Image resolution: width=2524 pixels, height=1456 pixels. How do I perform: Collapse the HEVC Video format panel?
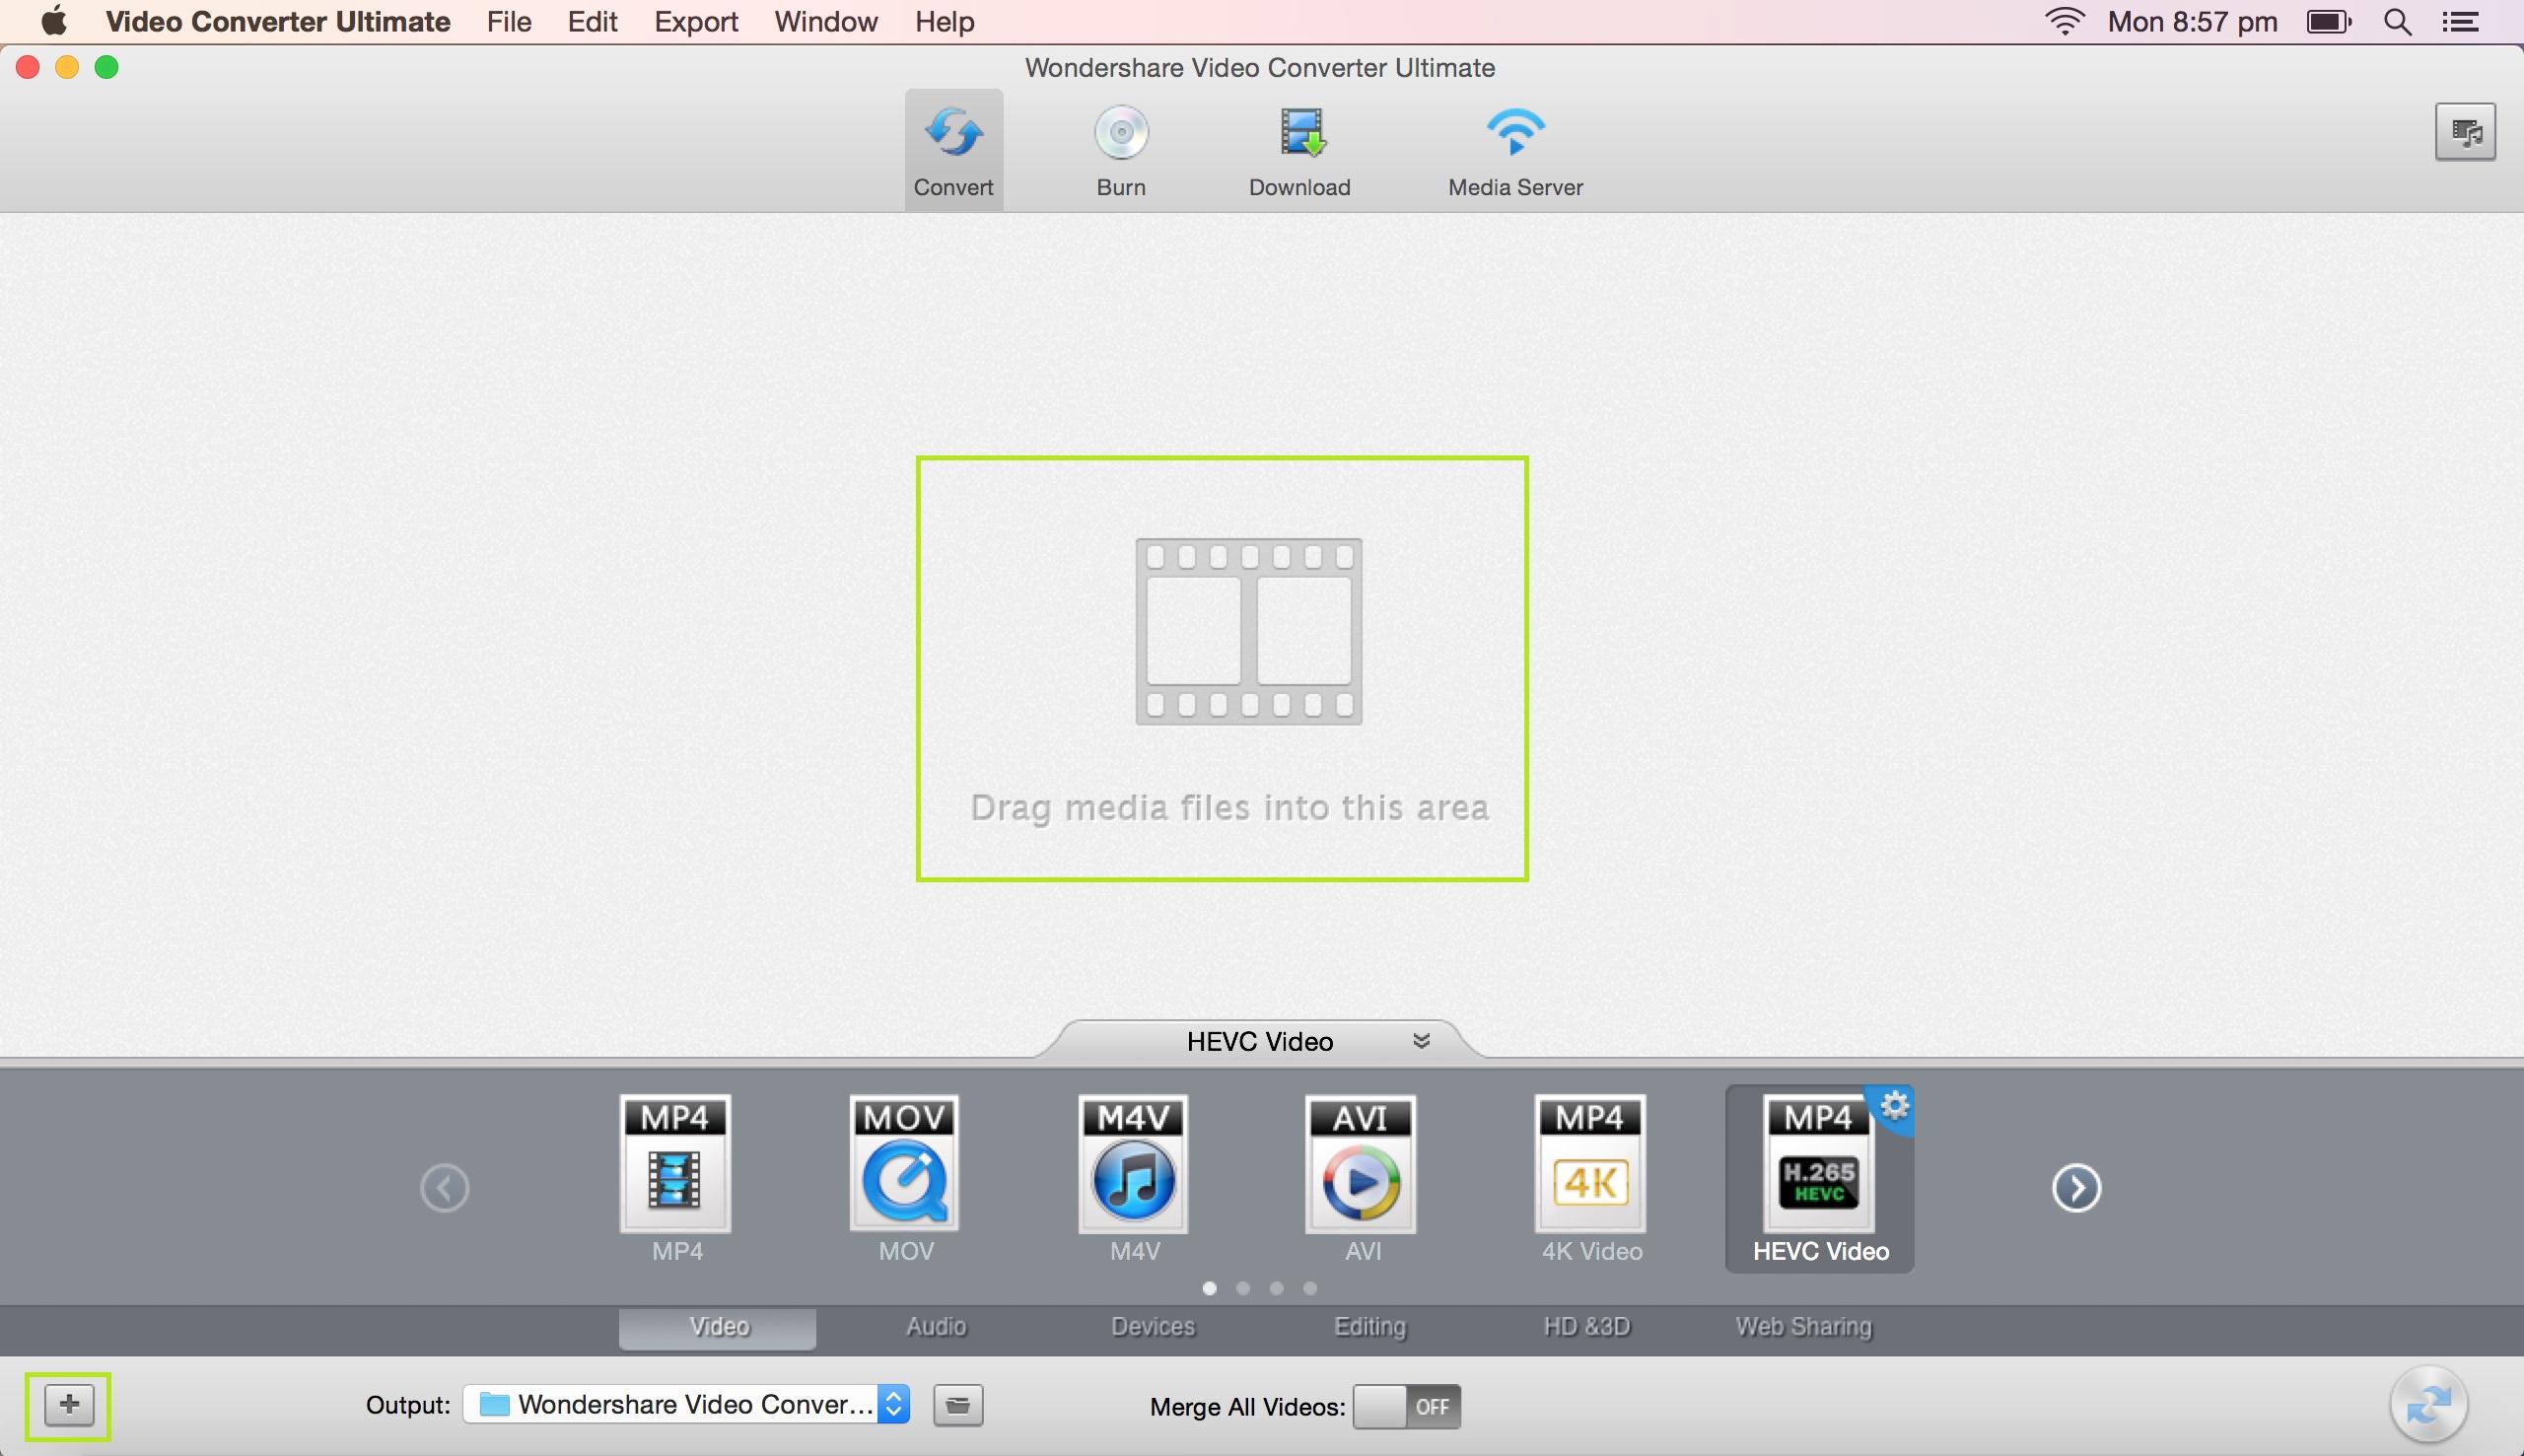click(x=1421, y=1041)
